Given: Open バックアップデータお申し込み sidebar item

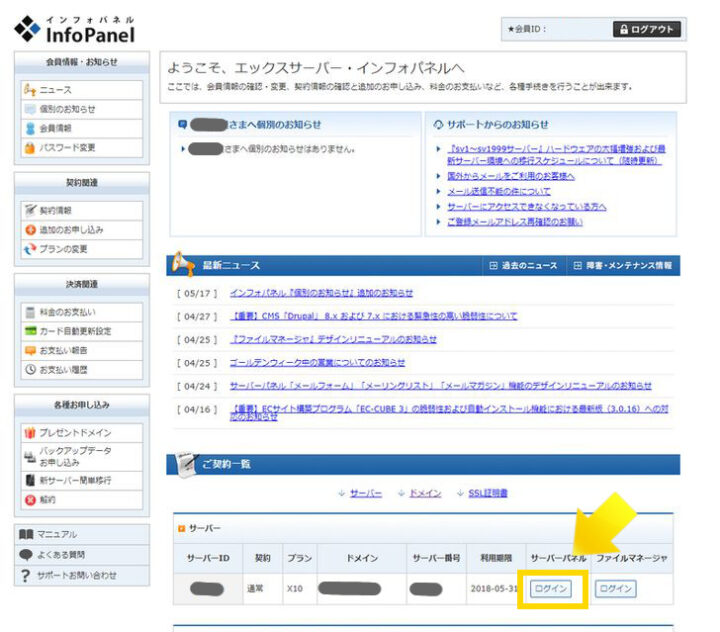Looking at the screenshot, I should 82,457.
